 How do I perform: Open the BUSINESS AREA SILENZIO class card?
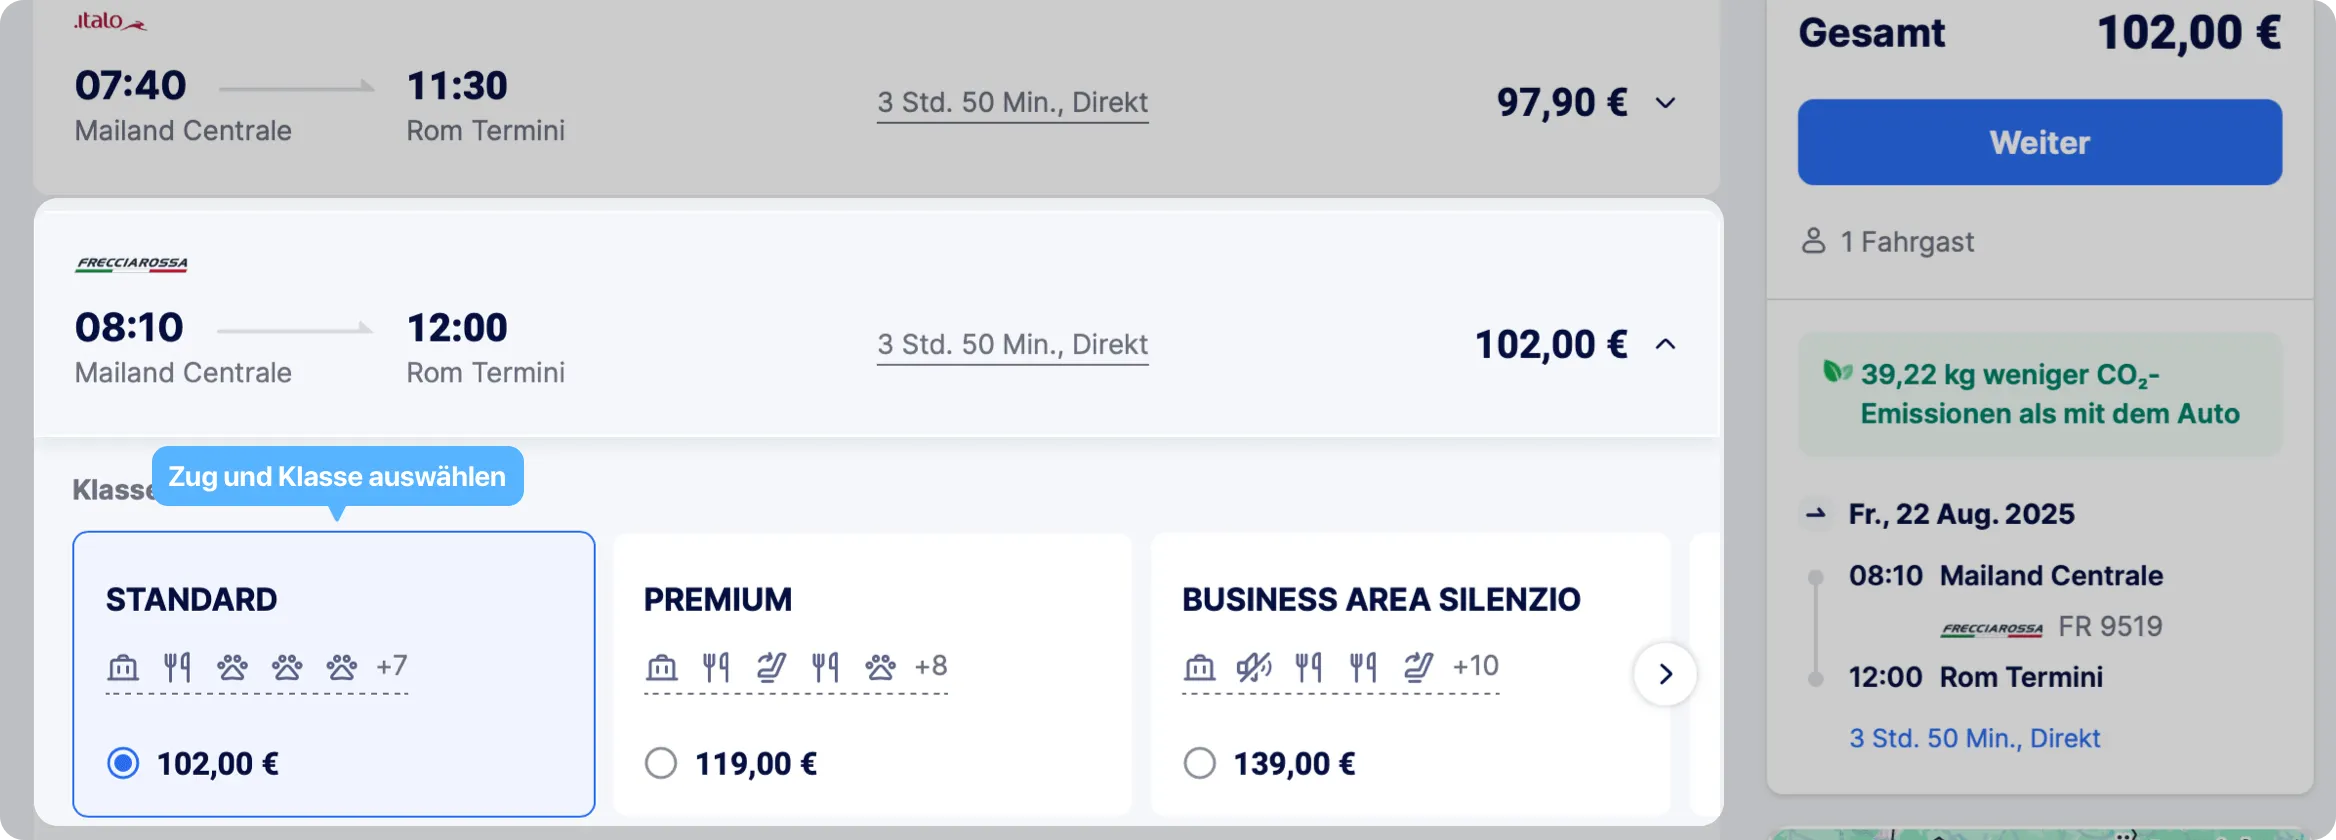1410,674
